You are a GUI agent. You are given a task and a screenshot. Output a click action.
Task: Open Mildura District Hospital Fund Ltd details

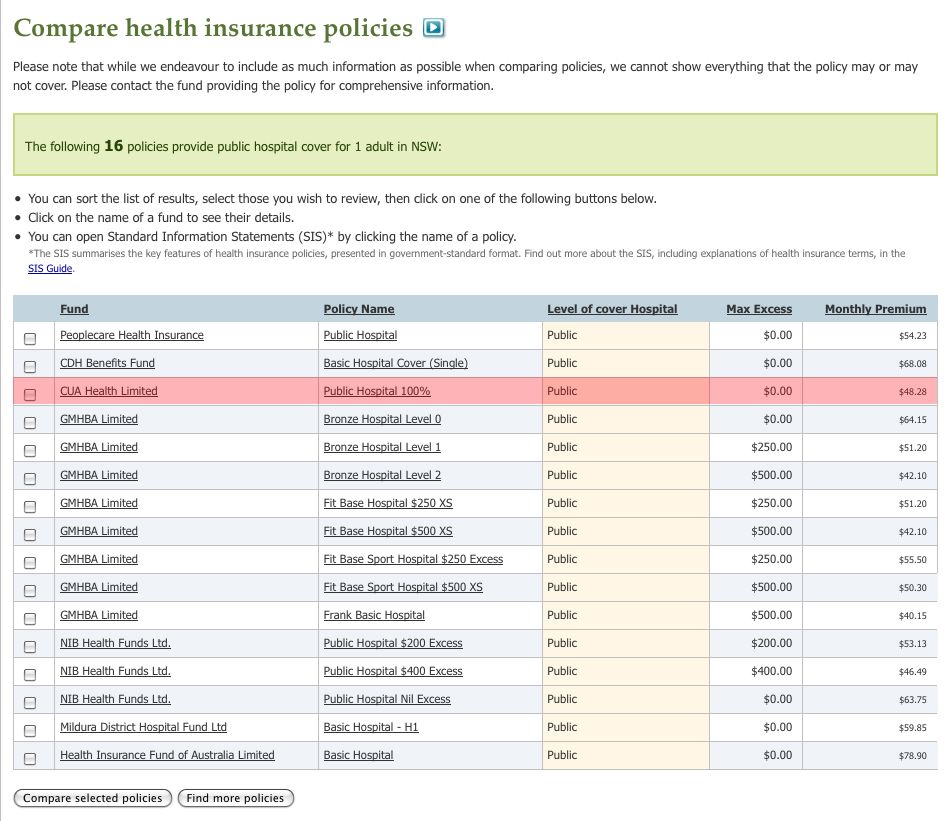tap(143, 727)
